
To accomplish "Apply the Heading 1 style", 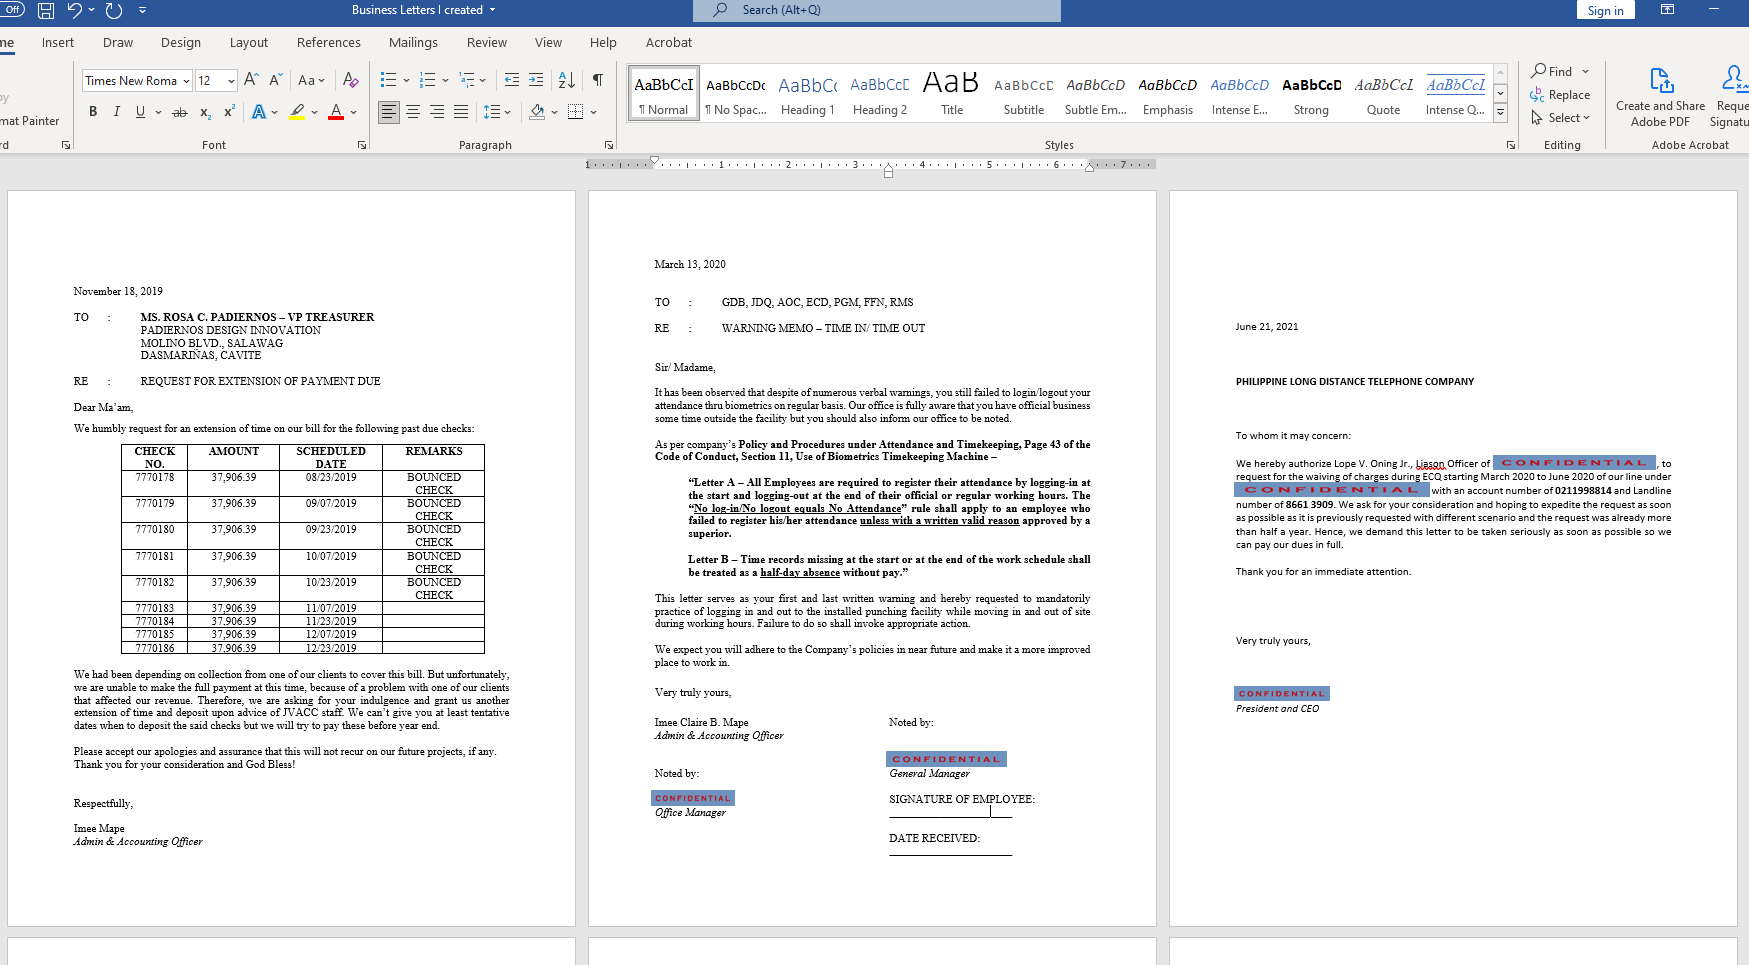I will pos(807,94).
